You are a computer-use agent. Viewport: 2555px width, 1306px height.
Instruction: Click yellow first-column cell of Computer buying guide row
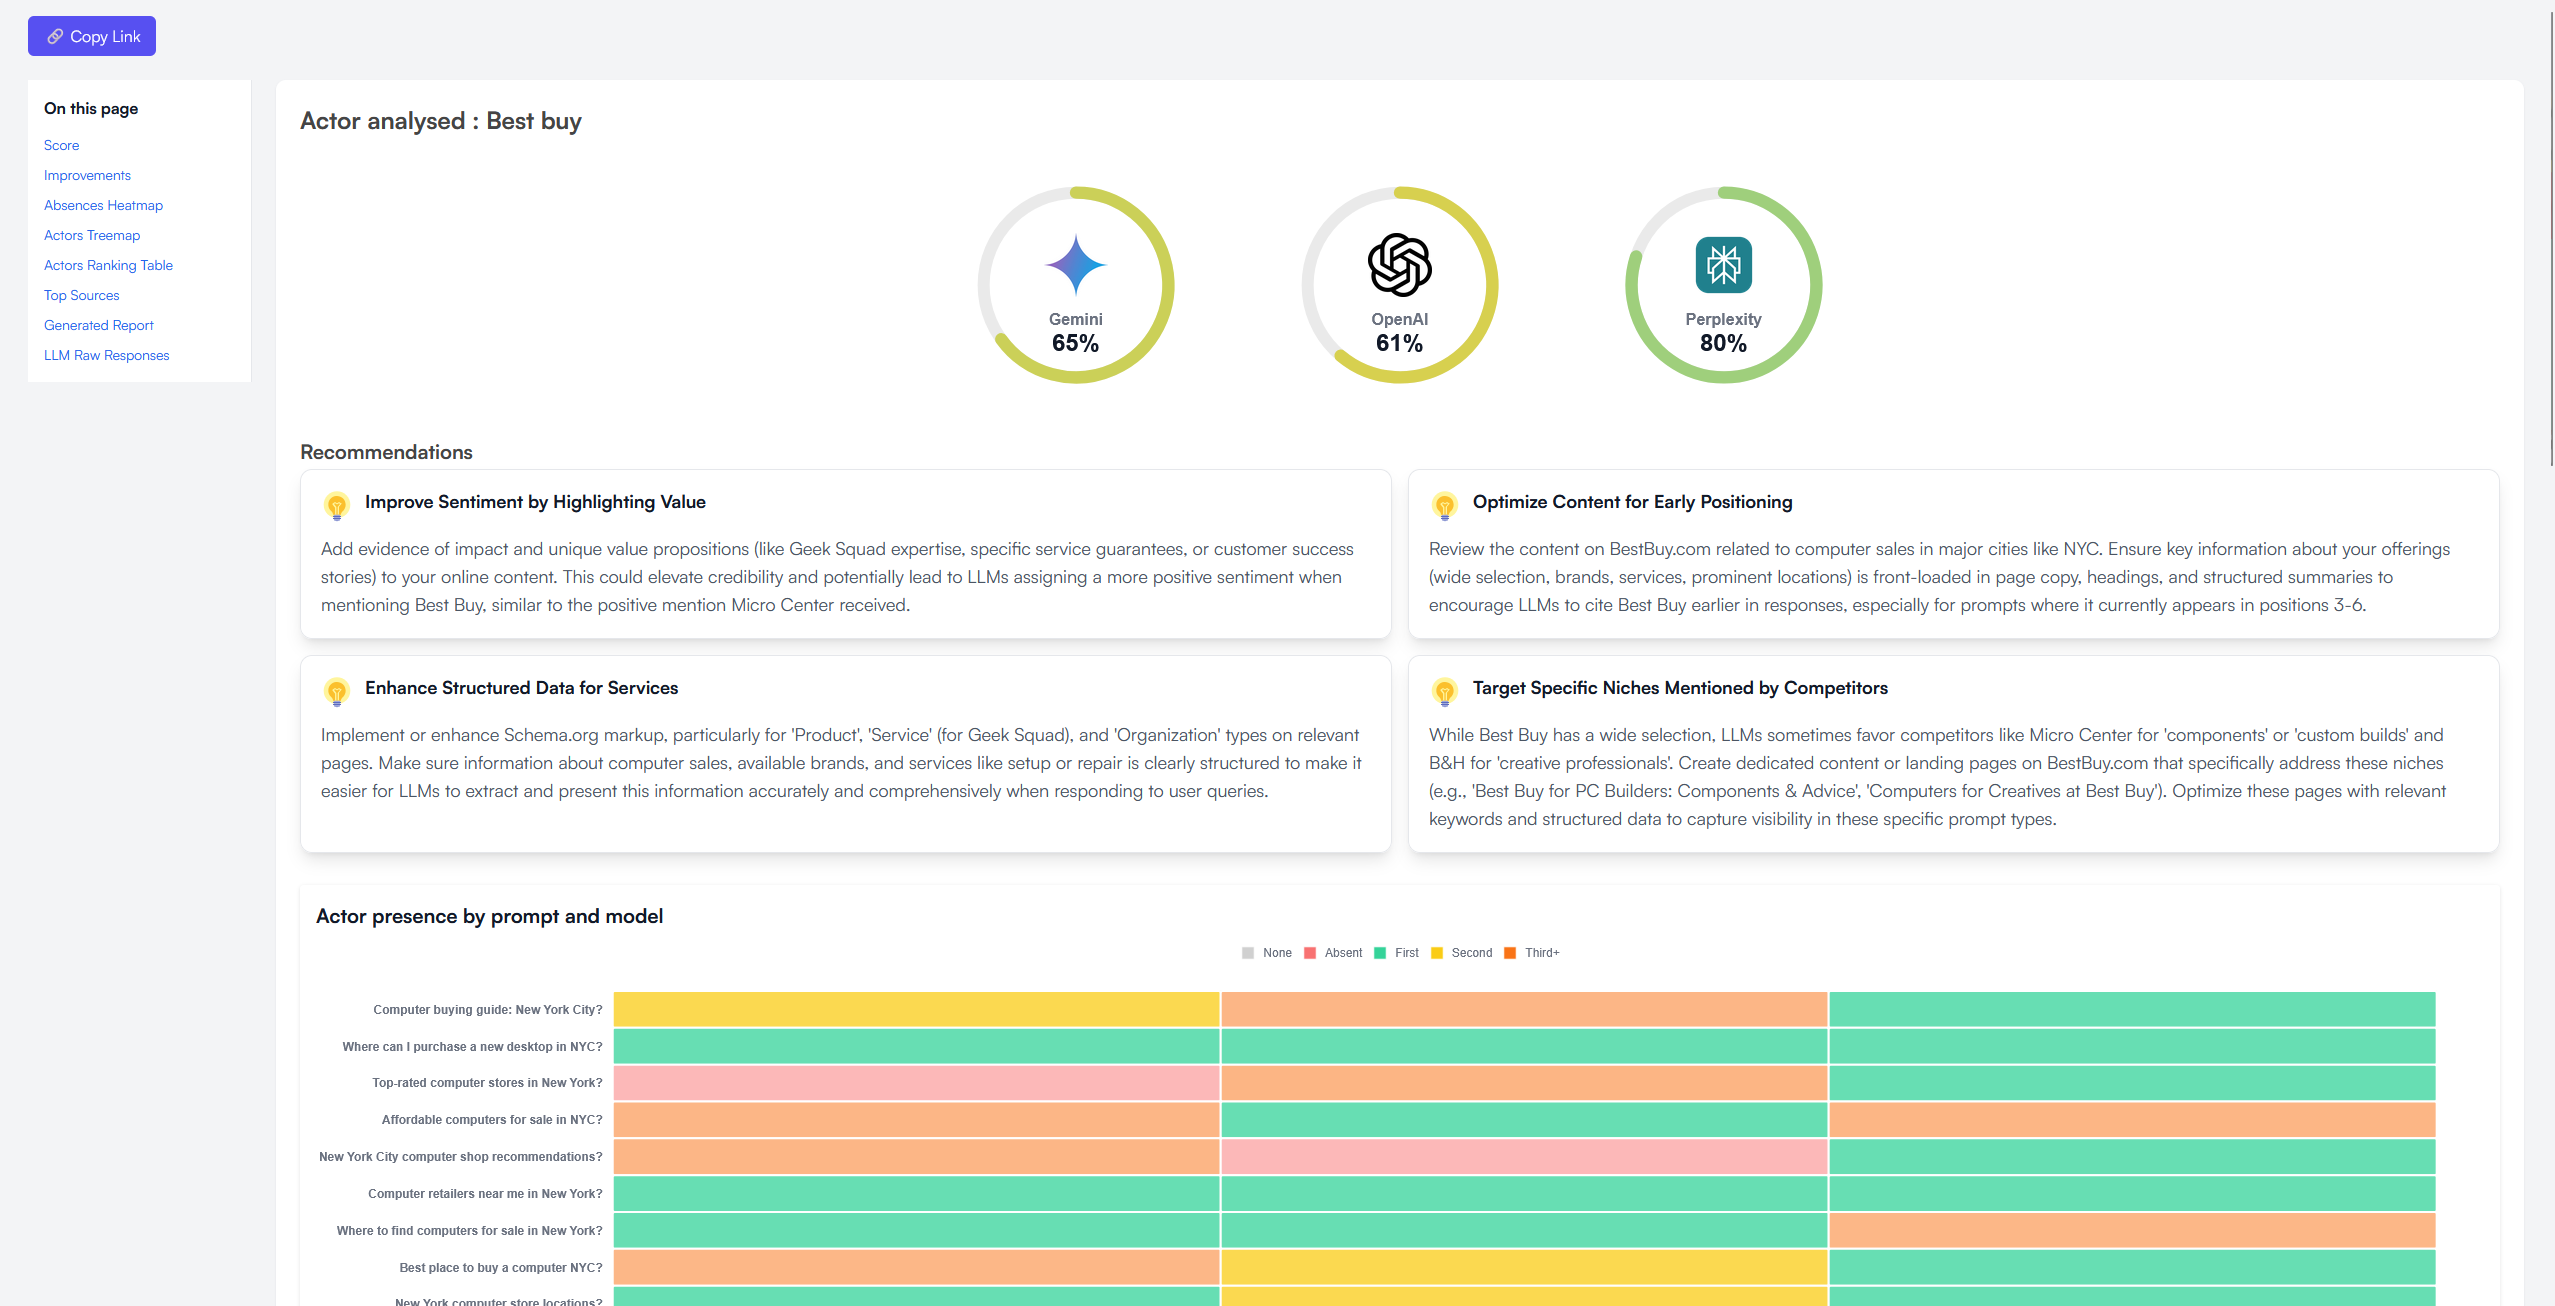(916, 1009)
